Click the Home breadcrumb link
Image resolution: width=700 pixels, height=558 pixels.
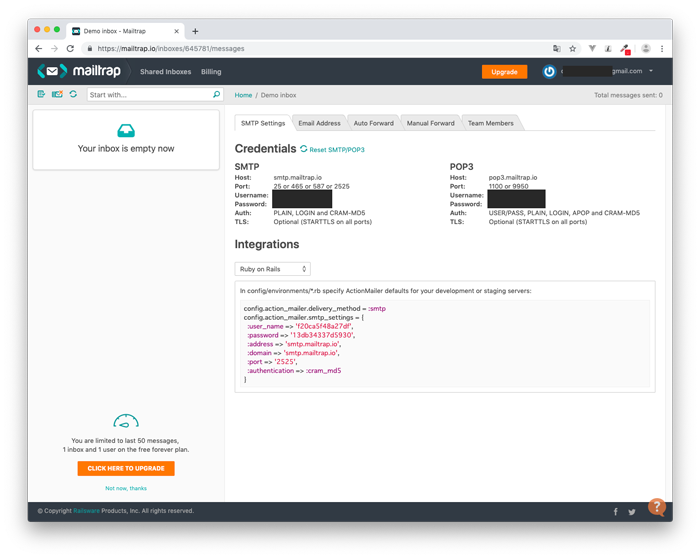[x=243, y=95]
